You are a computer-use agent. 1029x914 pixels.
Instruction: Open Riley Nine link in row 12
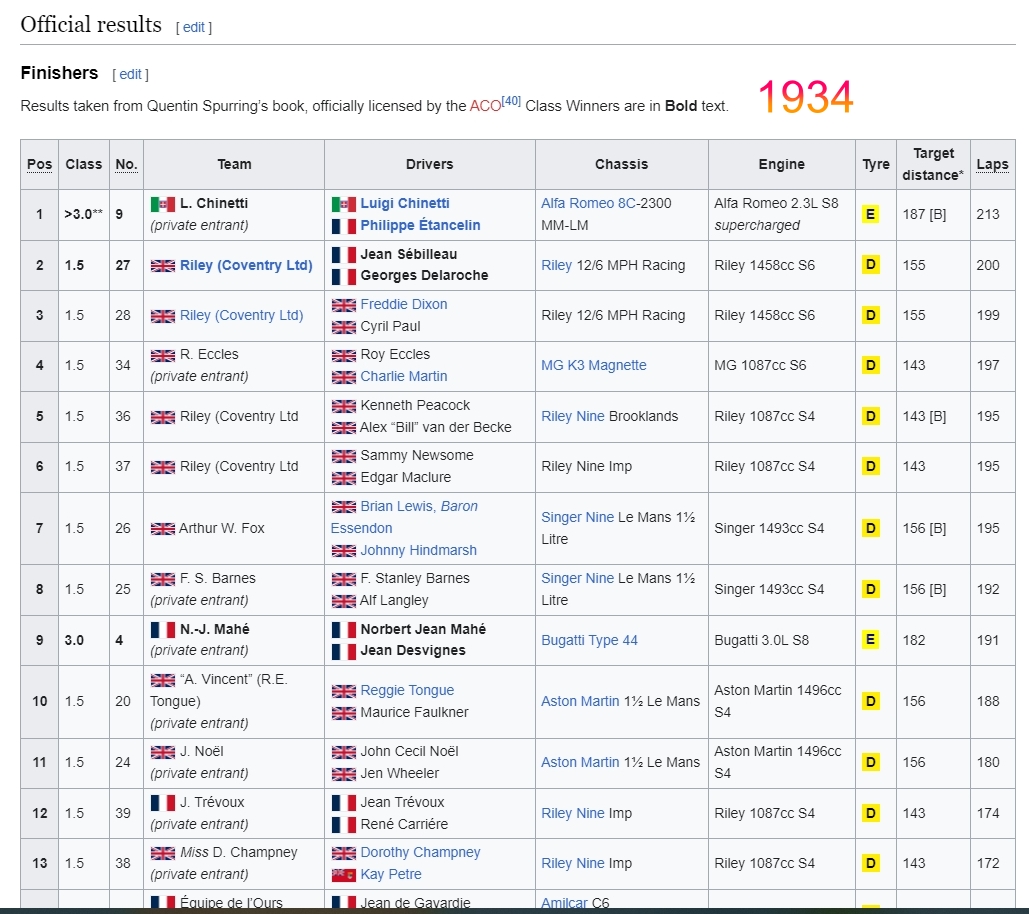(572, 813)
